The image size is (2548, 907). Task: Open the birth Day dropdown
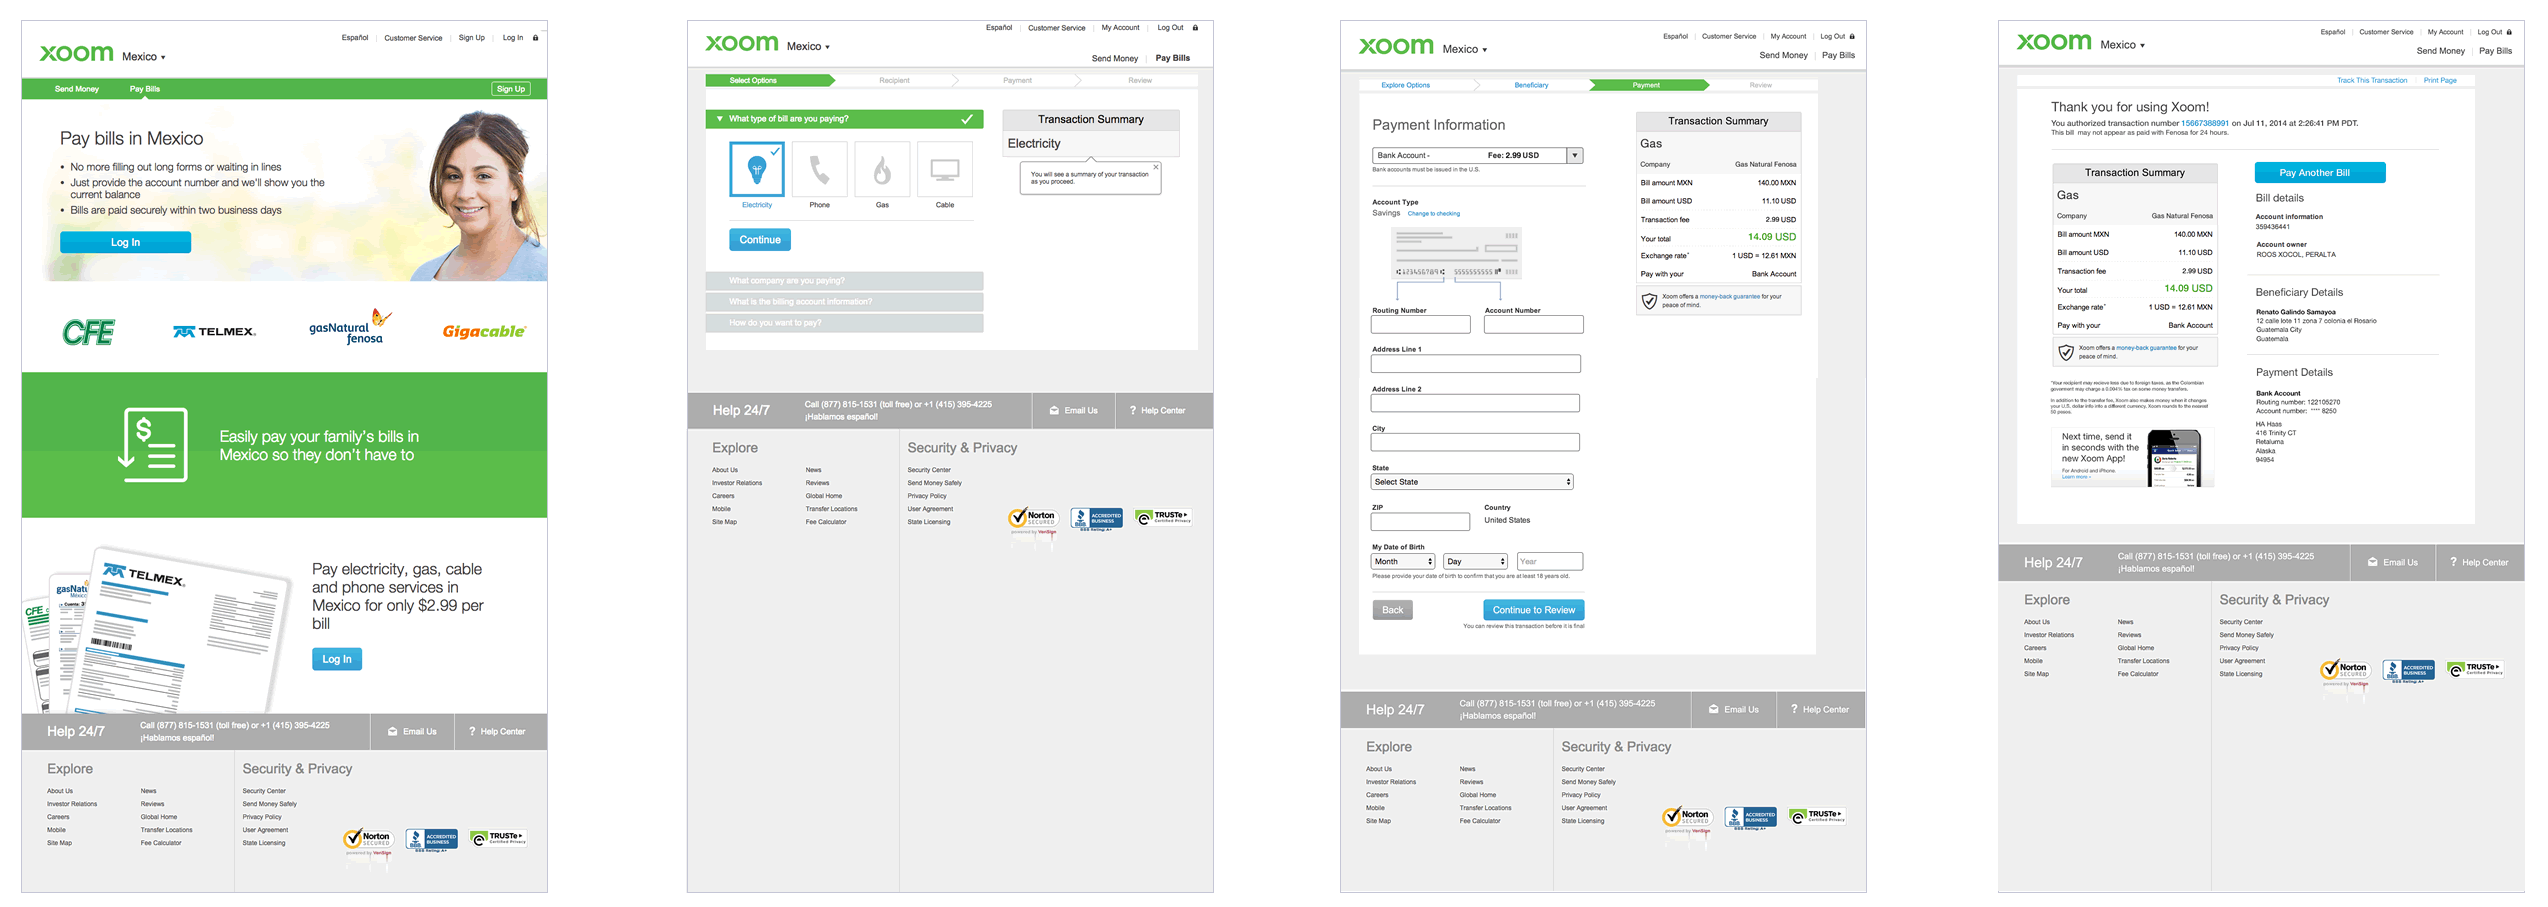pyautogui.click(x=1474, y=562)
